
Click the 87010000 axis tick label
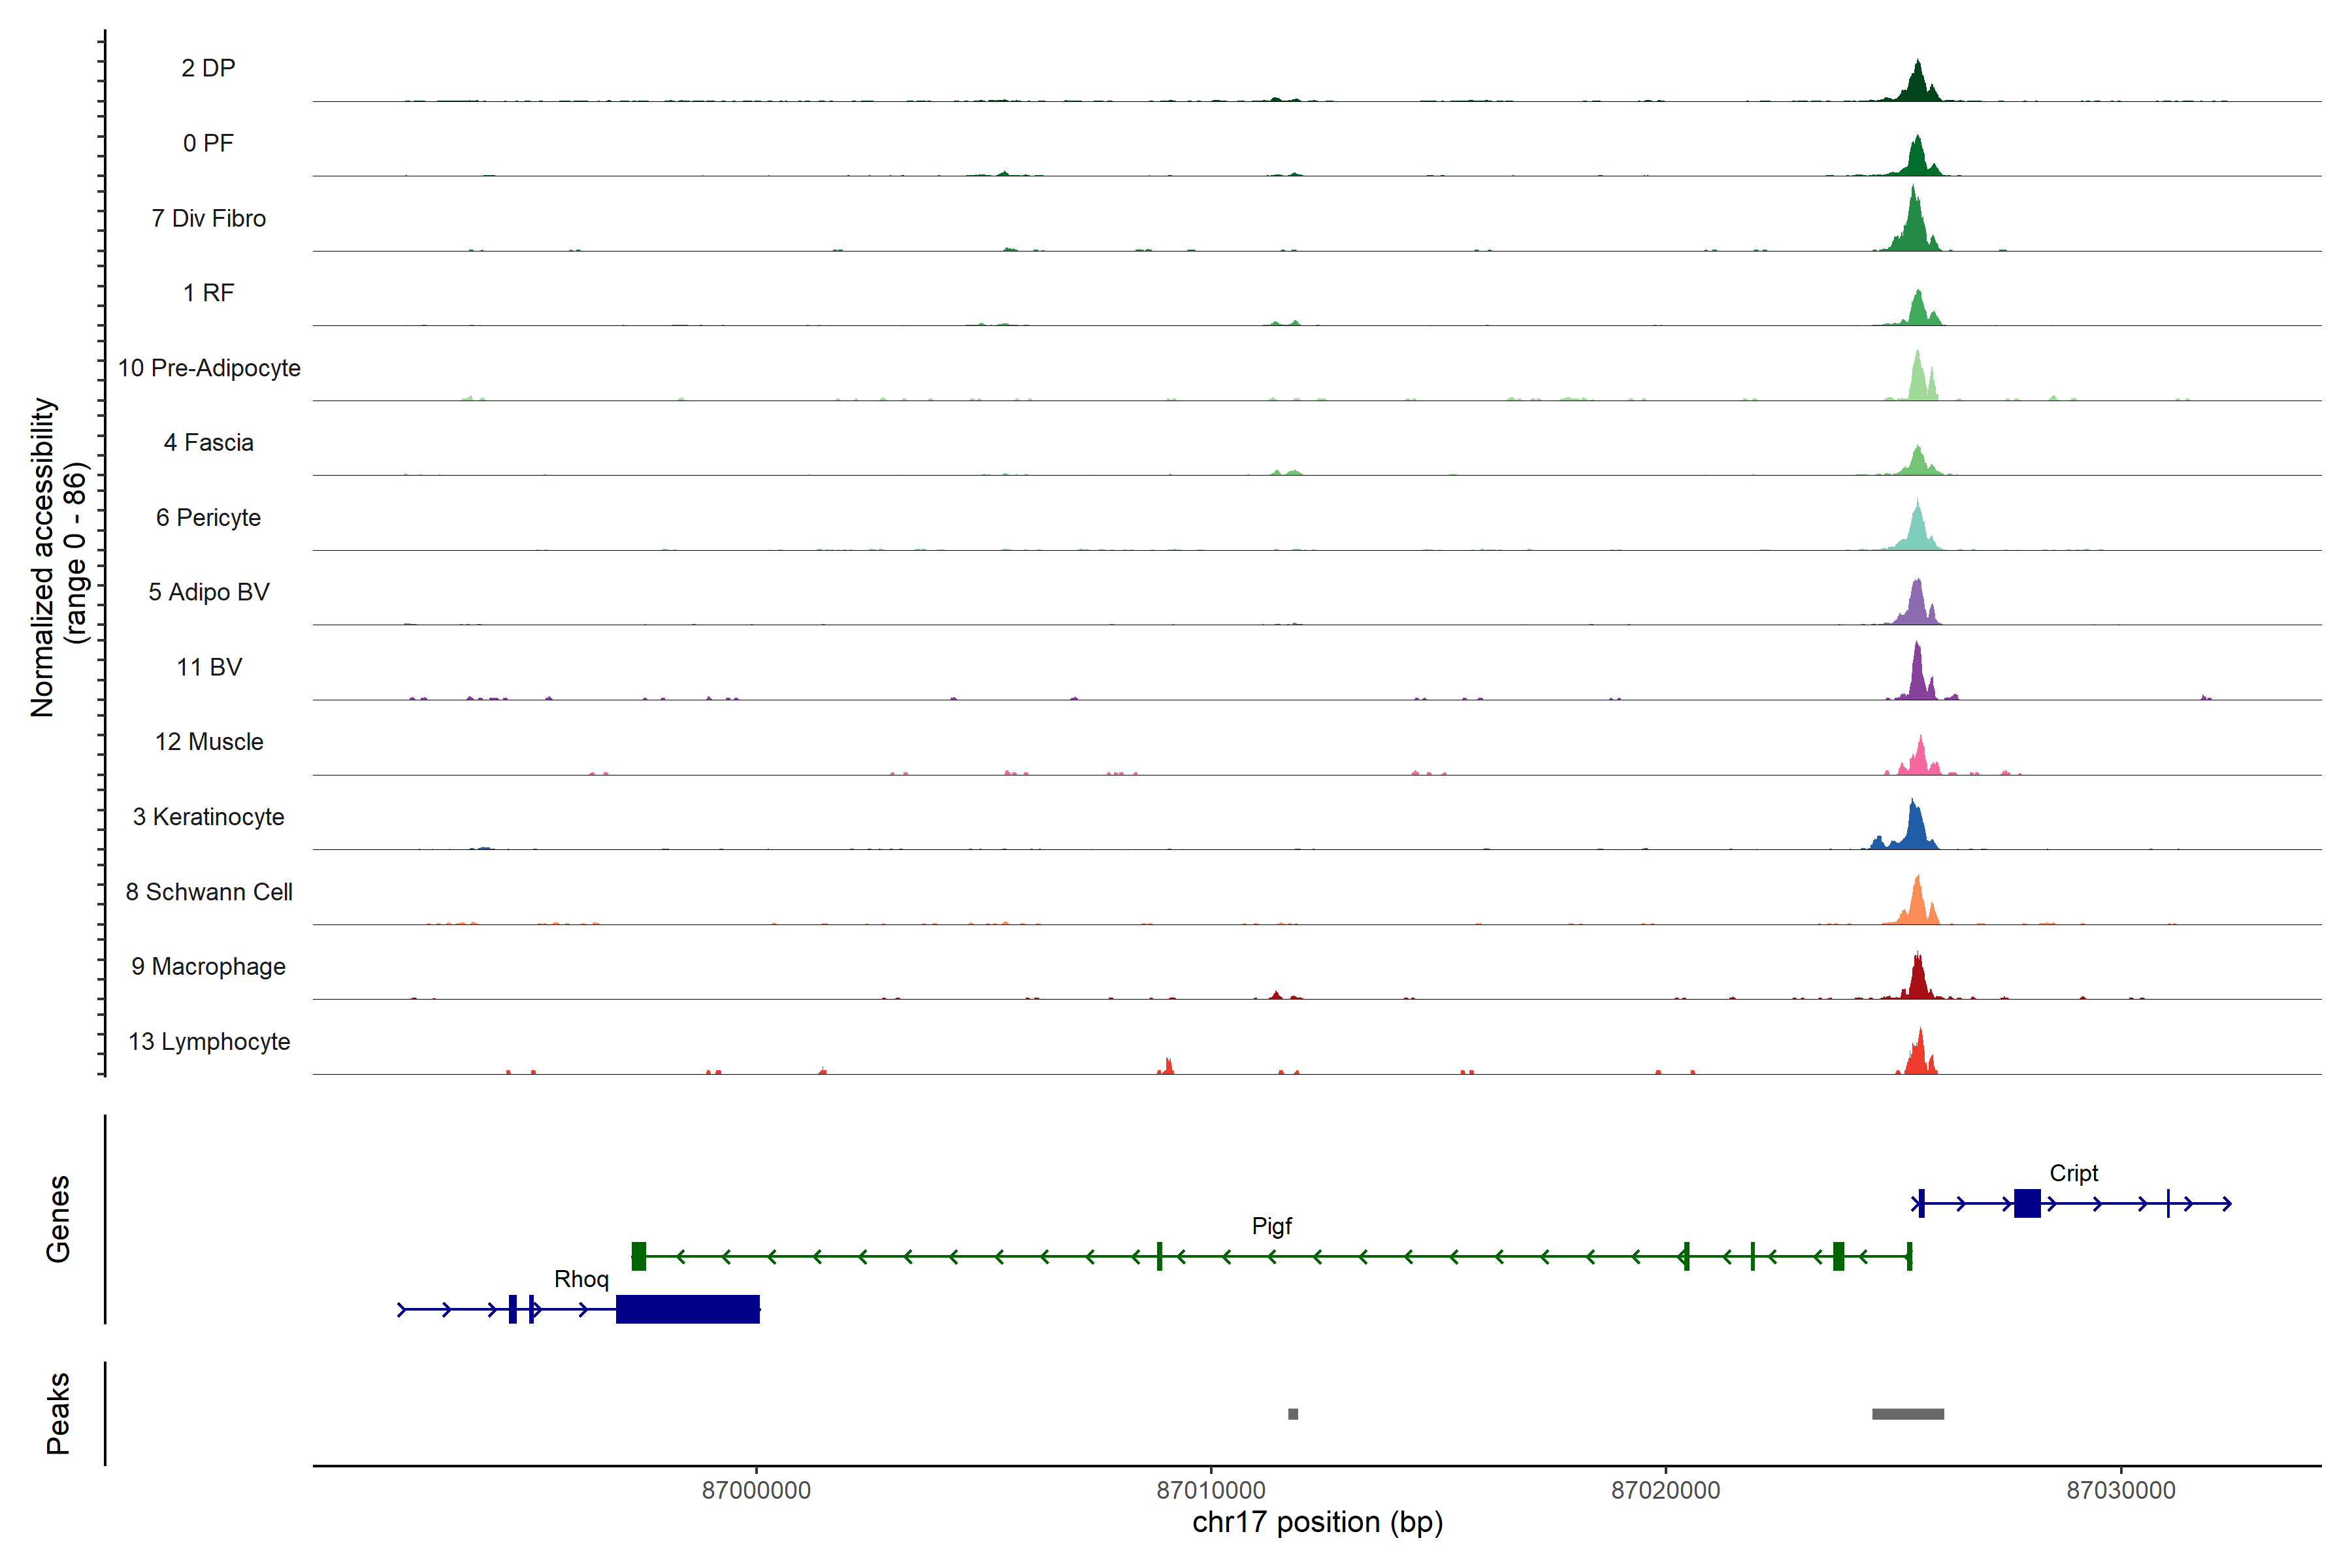(1211, 1490)
